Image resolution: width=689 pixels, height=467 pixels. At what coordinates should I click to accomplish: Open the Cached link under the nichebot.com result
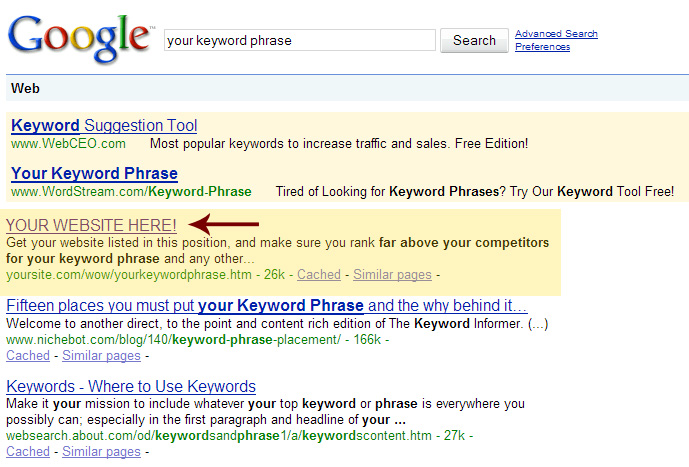[x=28, y=355]
